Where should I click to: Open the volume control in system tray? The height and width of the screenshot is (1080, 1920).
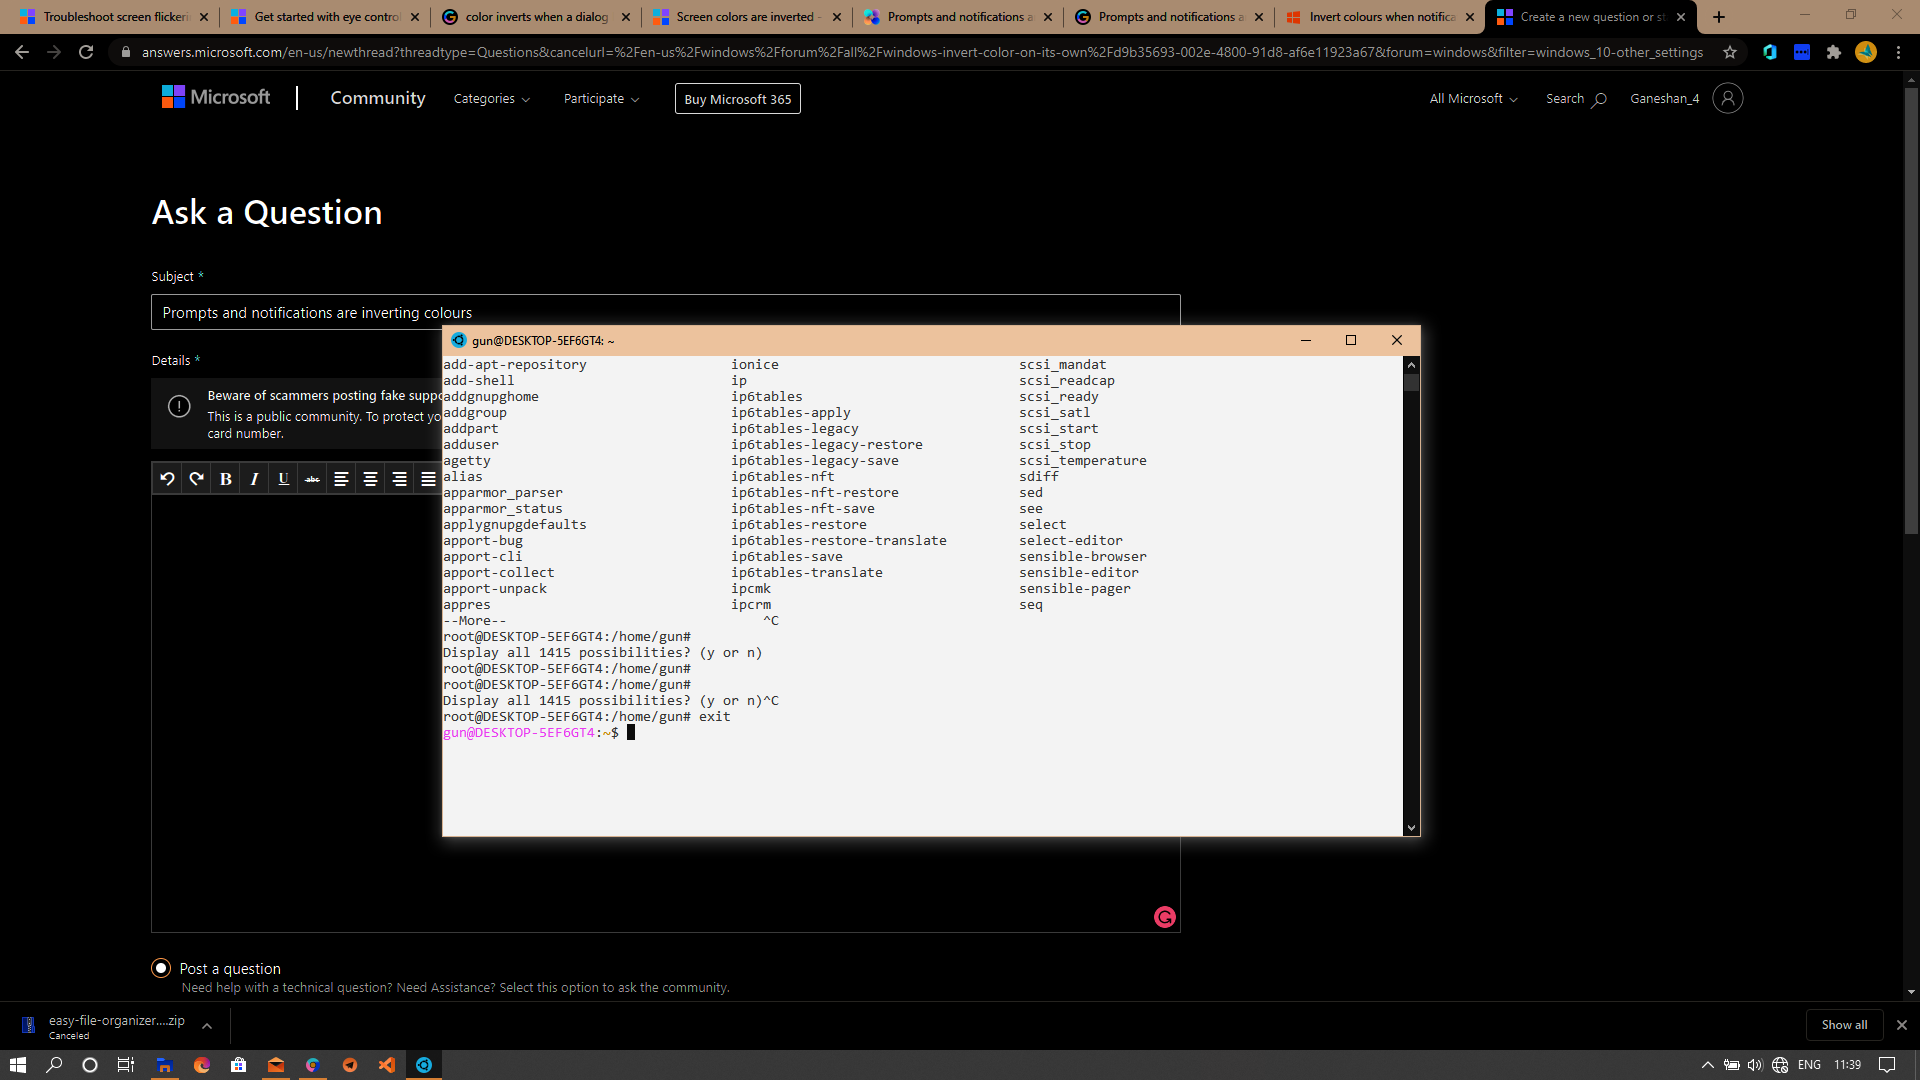[1755, 1065]
